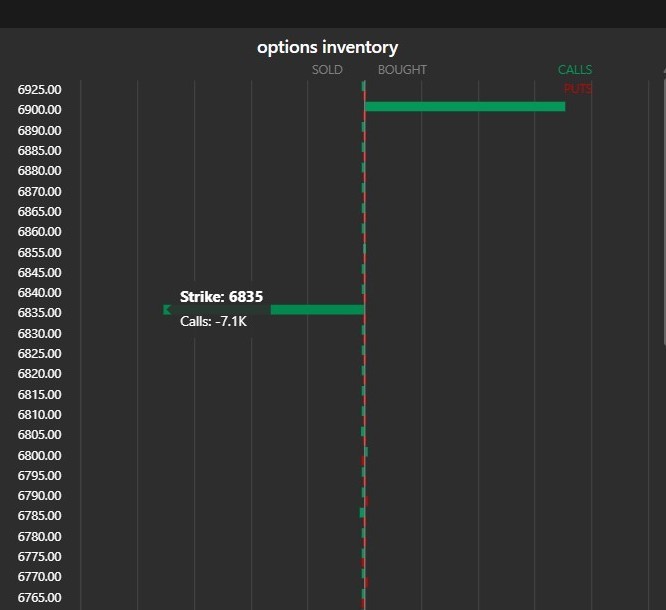Select the 6800.00 strike label

(40, 455)
